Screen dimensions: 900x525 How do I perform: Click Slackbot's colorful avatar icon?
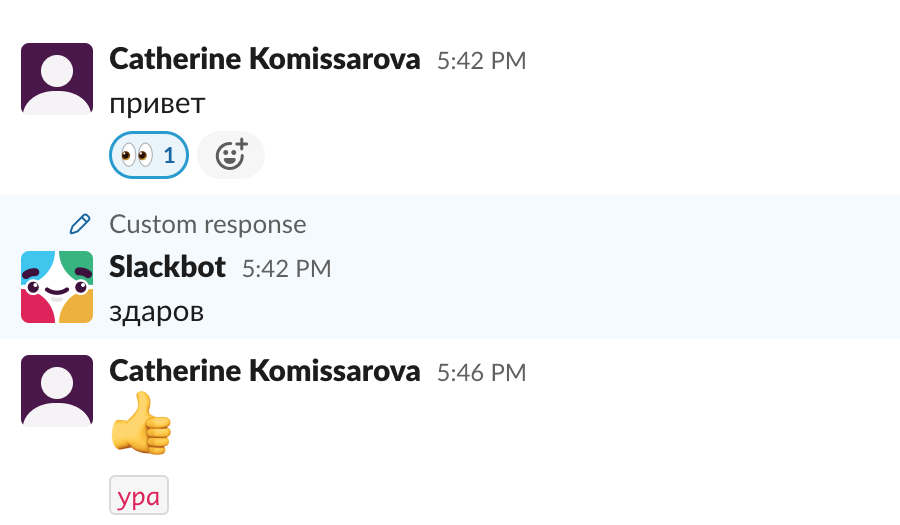click(x=57, y=287)
